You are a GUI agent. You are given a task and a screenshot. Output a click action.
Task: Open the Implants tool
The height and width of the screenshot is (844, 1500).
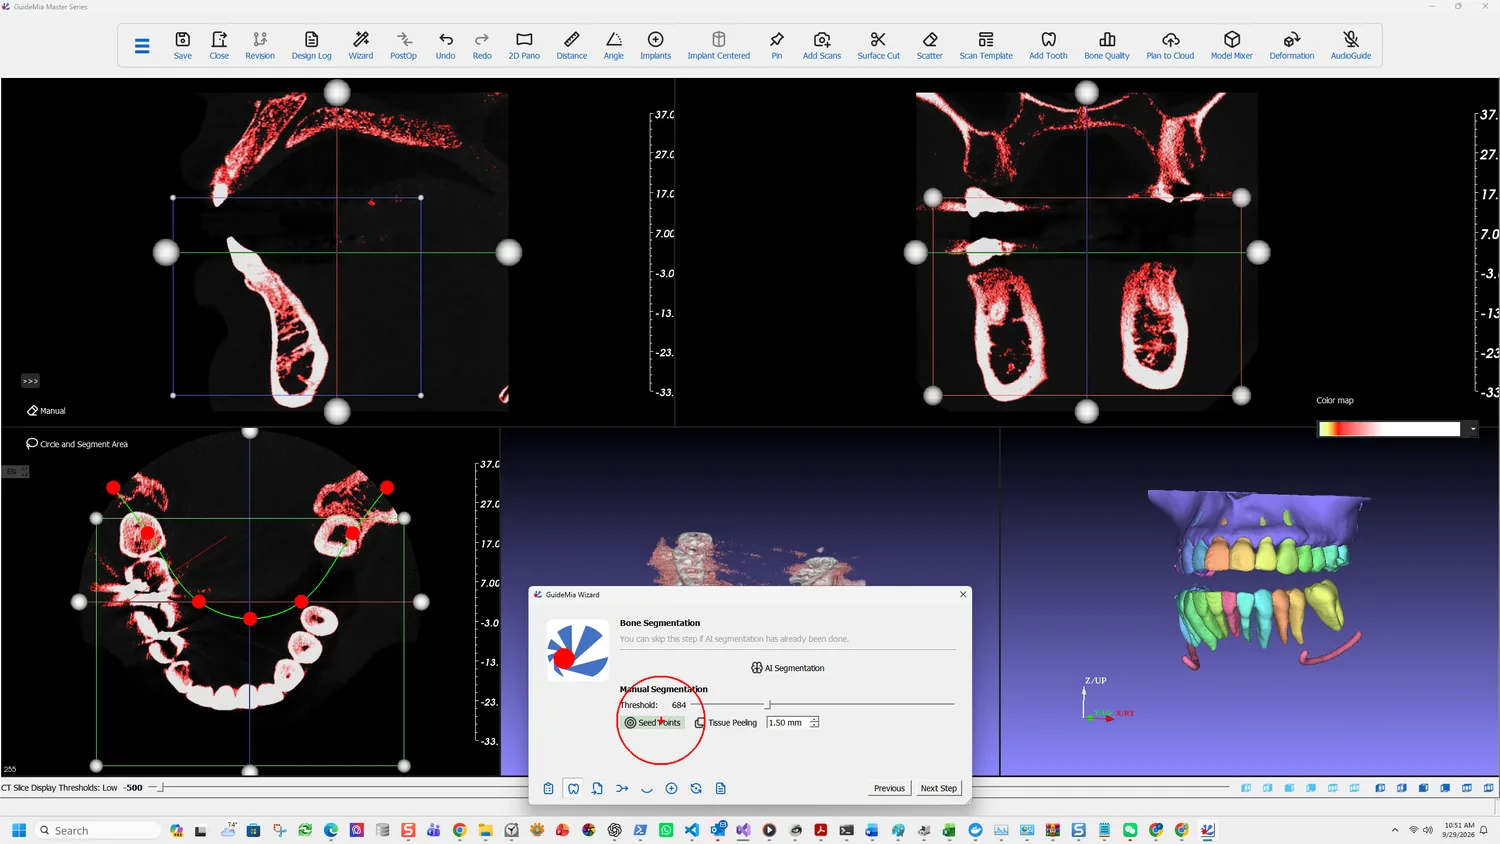[656, 45]
